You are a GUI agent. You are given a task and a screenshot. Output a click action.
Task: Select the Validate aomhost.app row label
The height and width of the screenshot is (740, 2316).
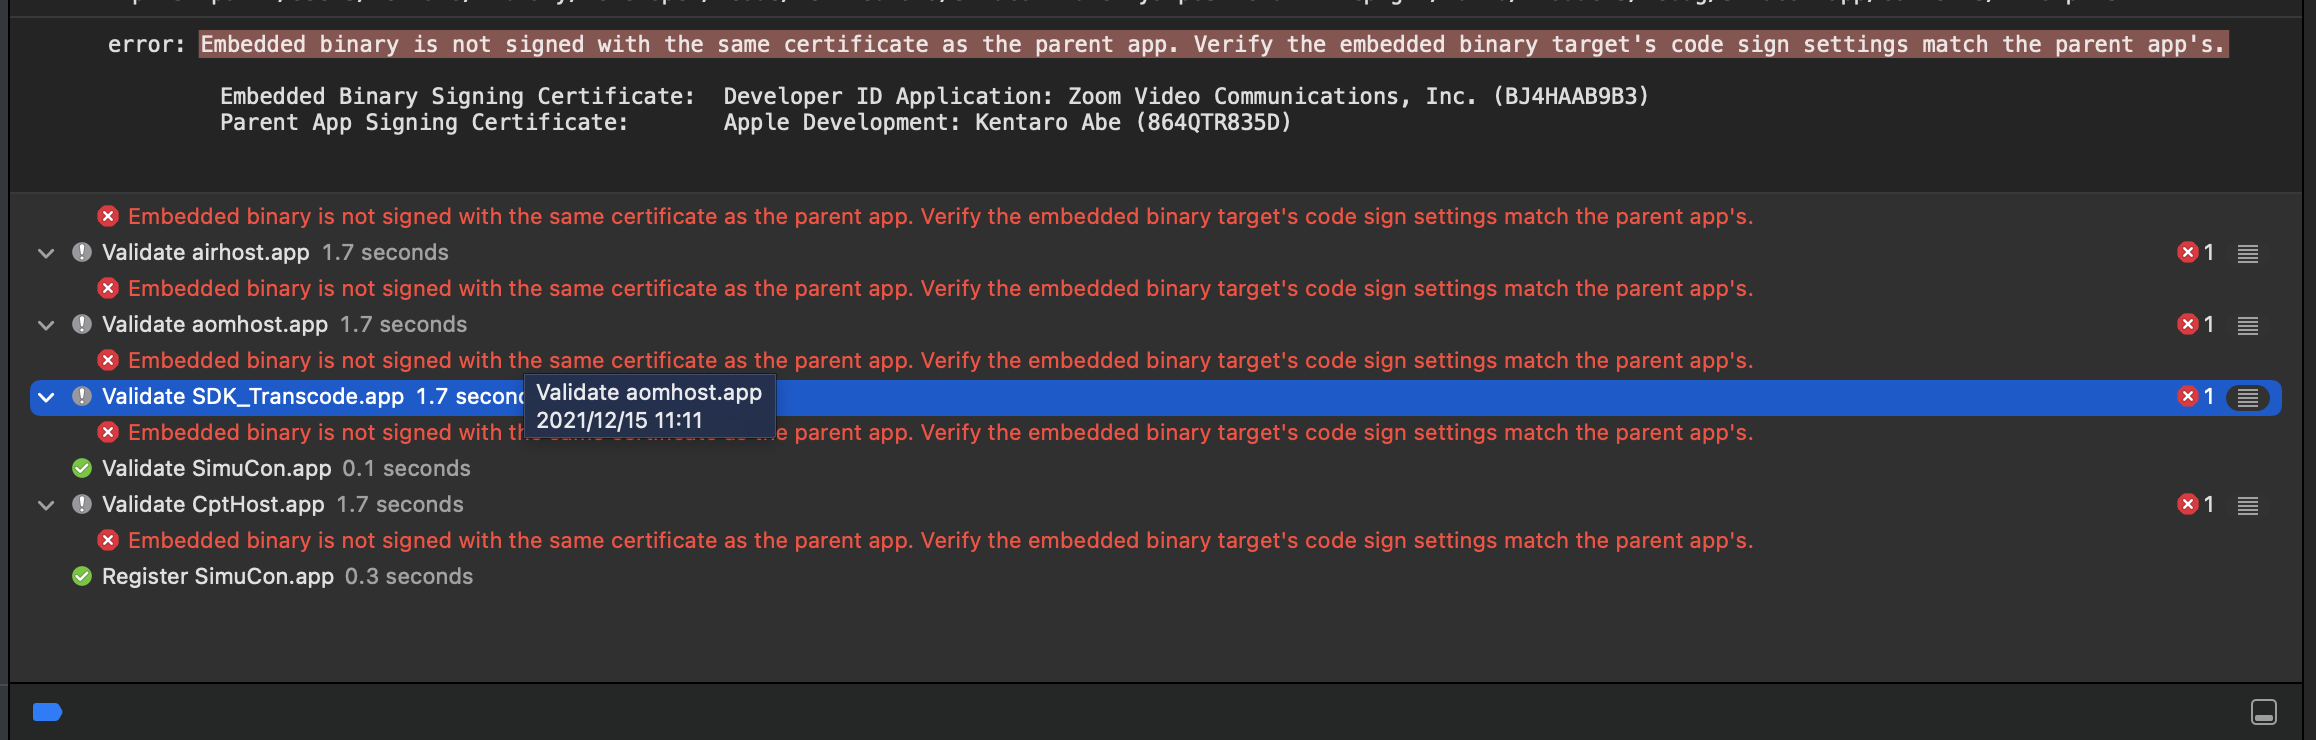(214, 324)
